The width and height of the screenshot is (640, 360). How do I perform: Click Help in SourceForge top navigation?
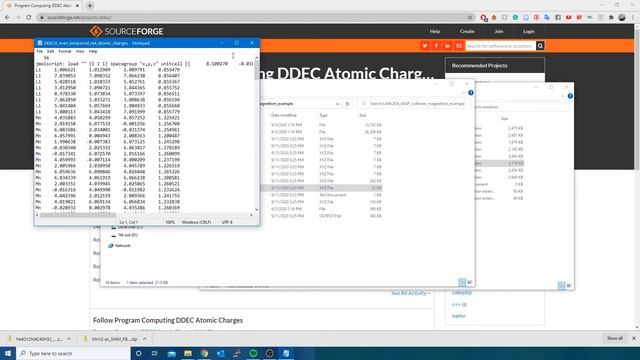pos(435,31)
